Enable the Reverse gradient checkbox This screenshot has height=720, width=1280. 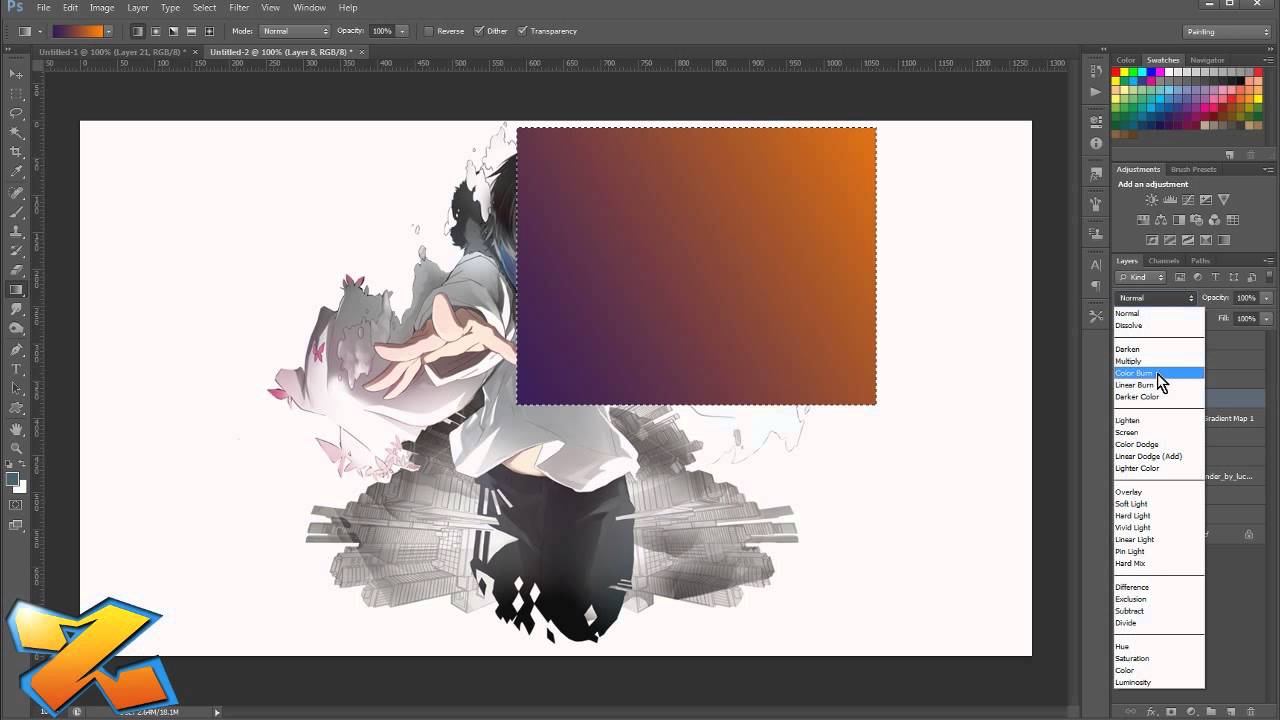(429, 31)
